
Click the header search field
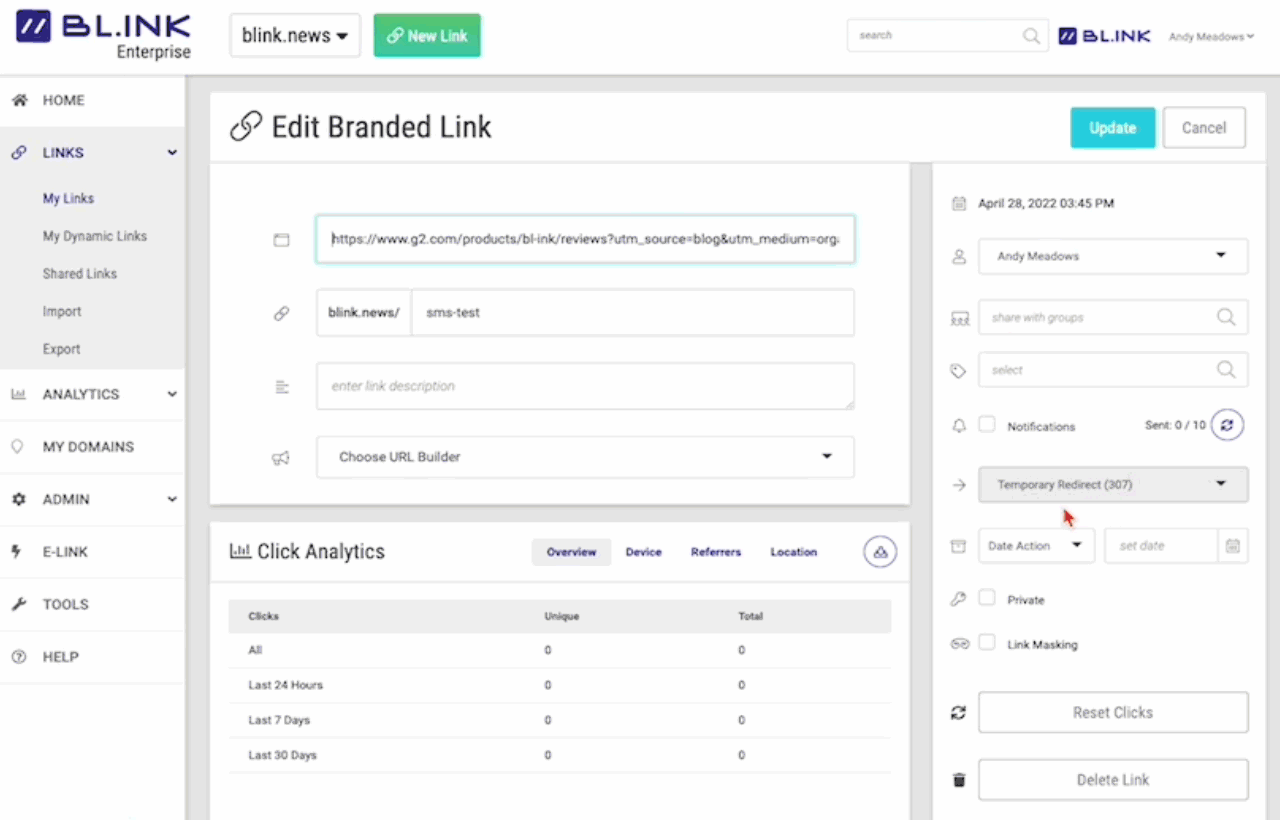click(x=947, y=36)
